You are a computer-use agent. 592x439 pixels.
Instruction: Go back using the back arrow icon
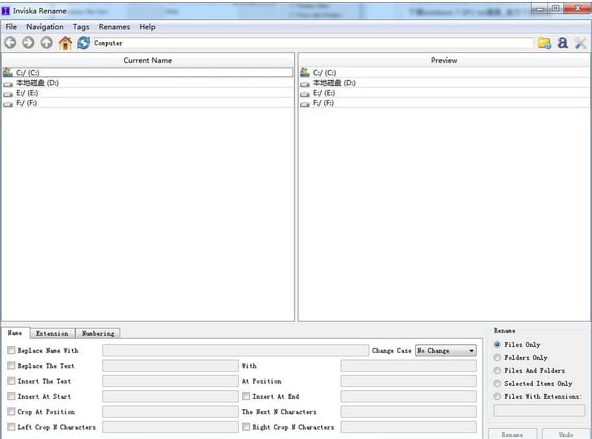10,43
